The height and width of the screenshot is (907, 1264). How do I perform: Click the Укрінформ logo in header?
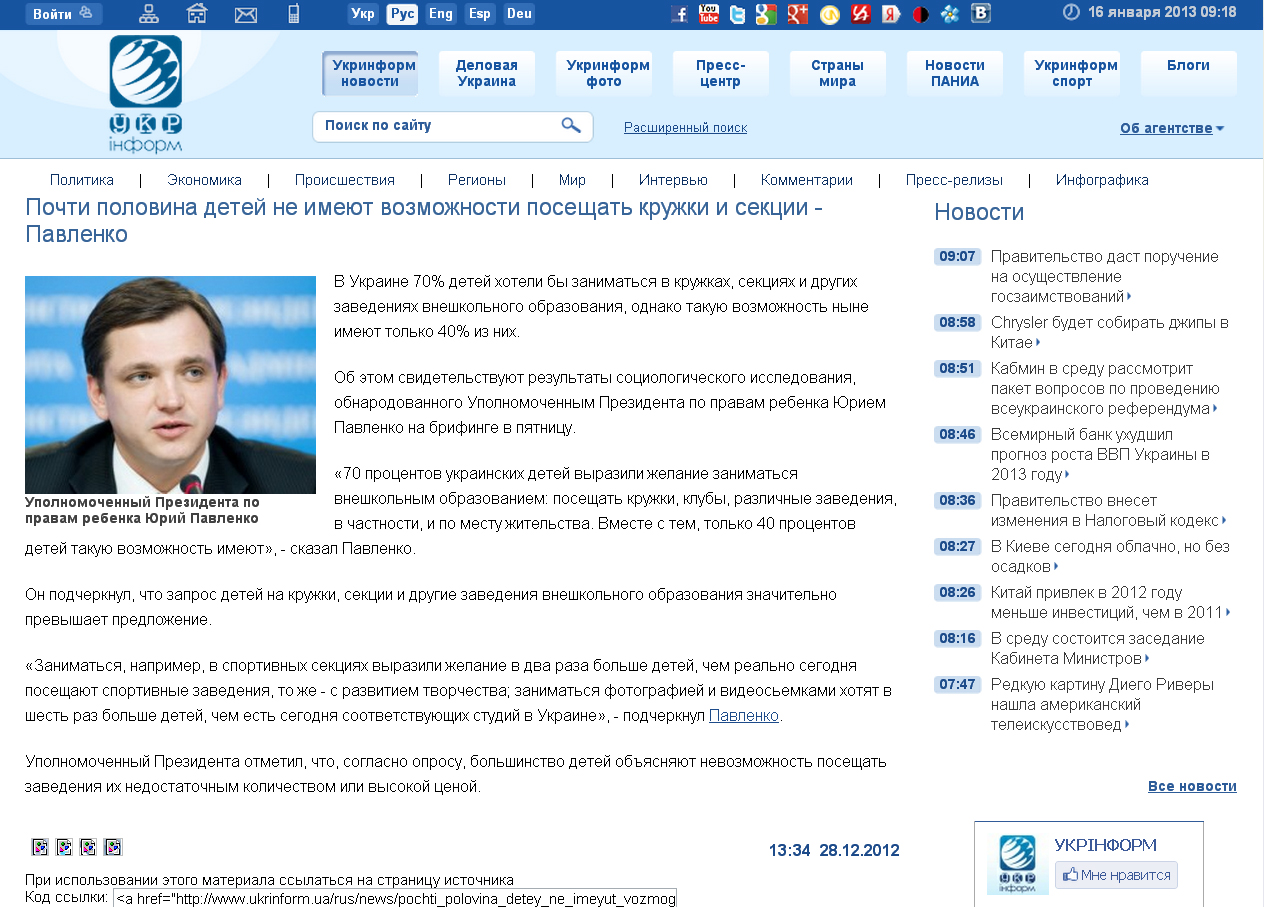pyautogui.click(x=145, y=94)
